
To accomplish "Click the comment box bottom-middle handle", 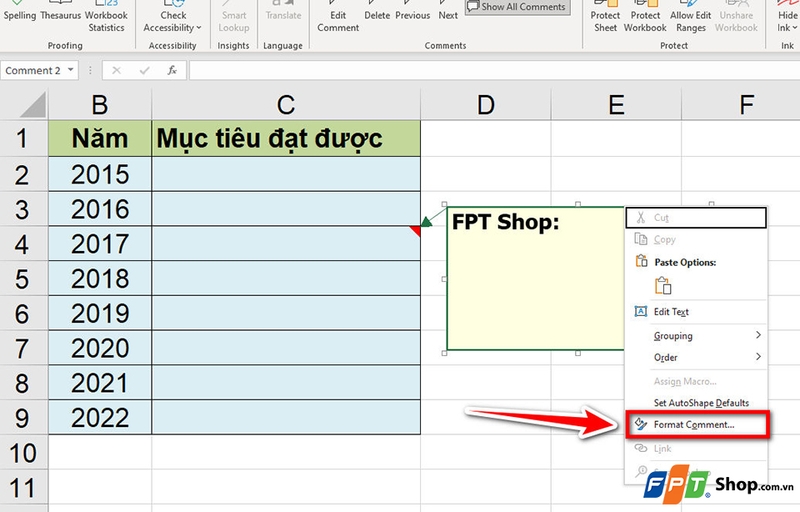I will coord(578,353).
